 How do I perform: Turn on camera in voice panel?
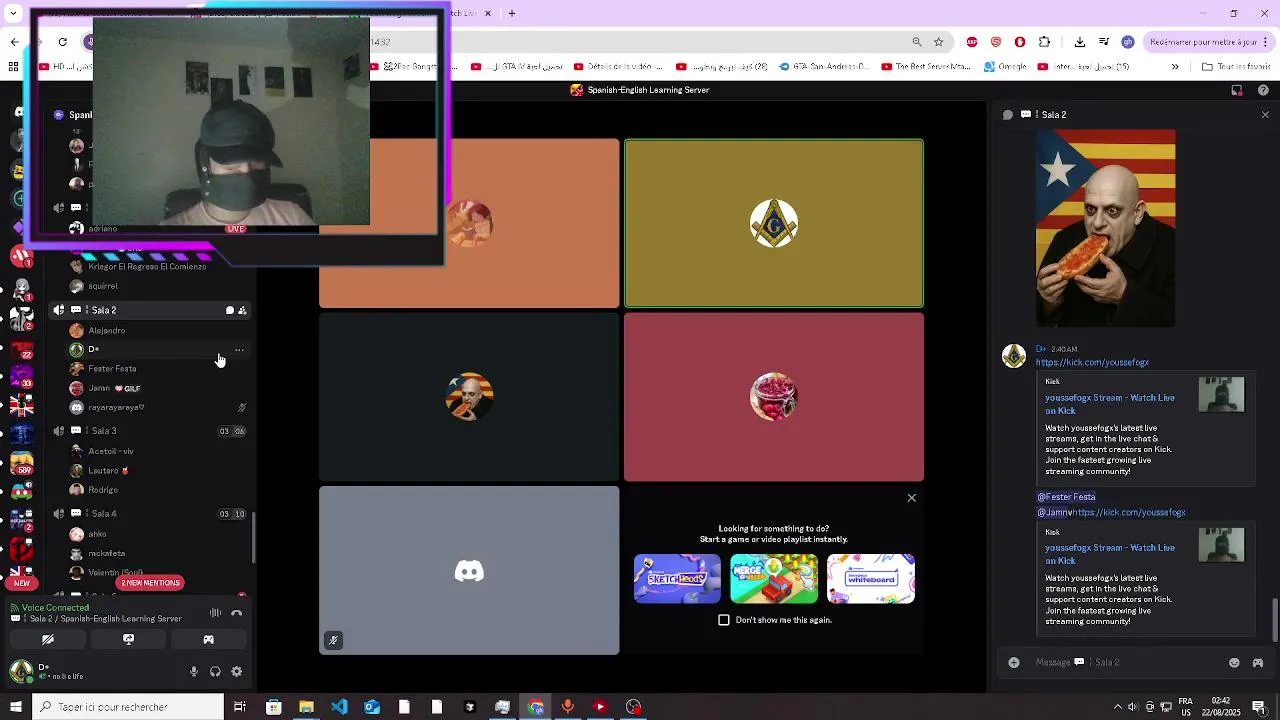click(48, 639)
